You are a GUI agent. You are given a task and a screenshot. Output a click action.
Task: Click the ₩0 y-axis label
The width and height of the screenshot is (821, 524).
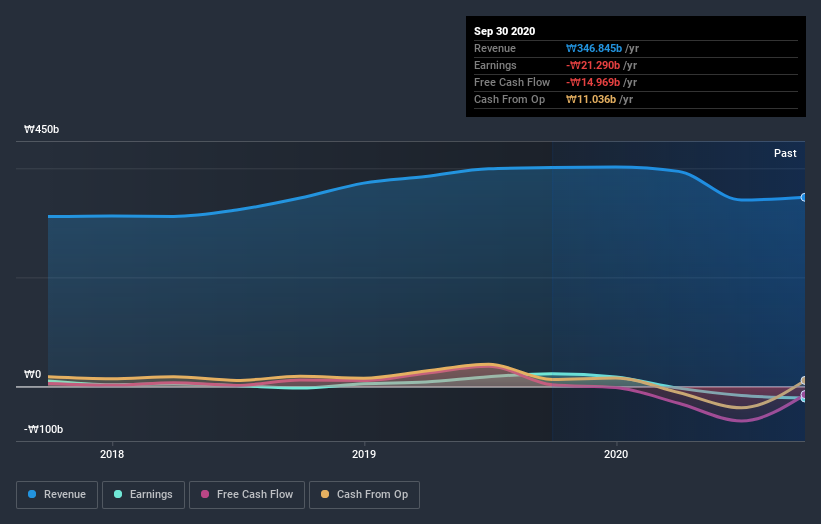(32, 374)
